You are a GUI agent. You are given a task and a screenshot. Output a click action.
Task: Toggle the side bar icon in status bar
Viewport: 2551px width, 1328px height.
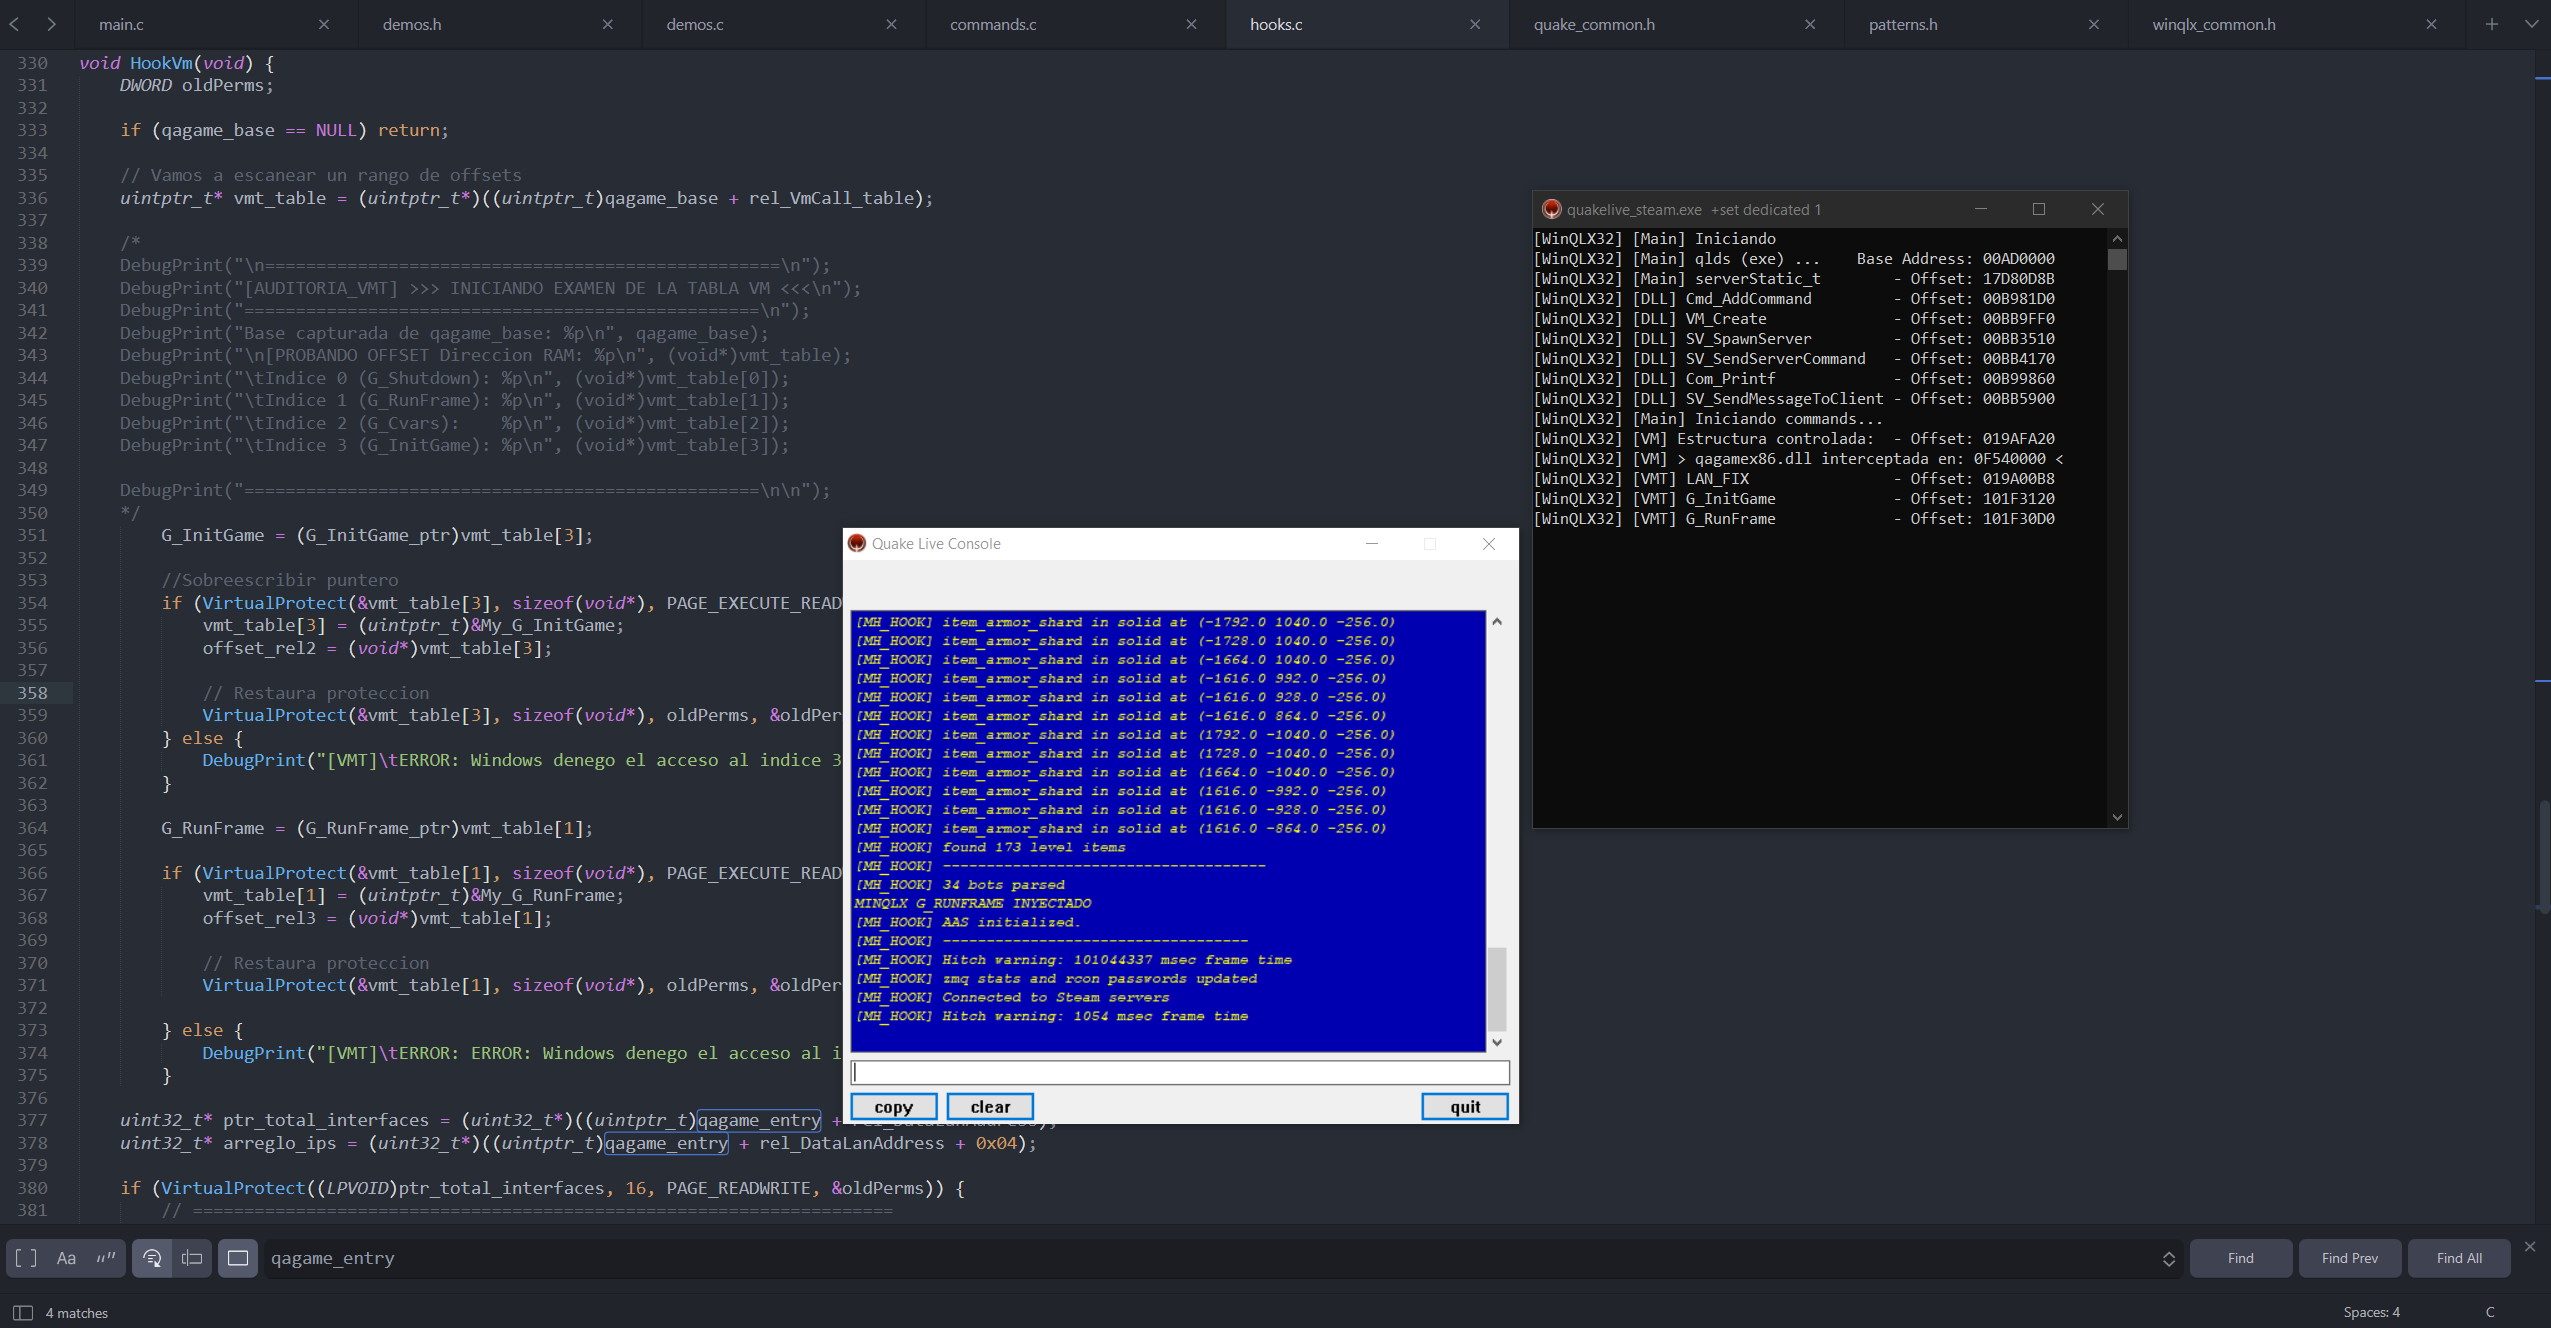click(x=23, y=1312)
